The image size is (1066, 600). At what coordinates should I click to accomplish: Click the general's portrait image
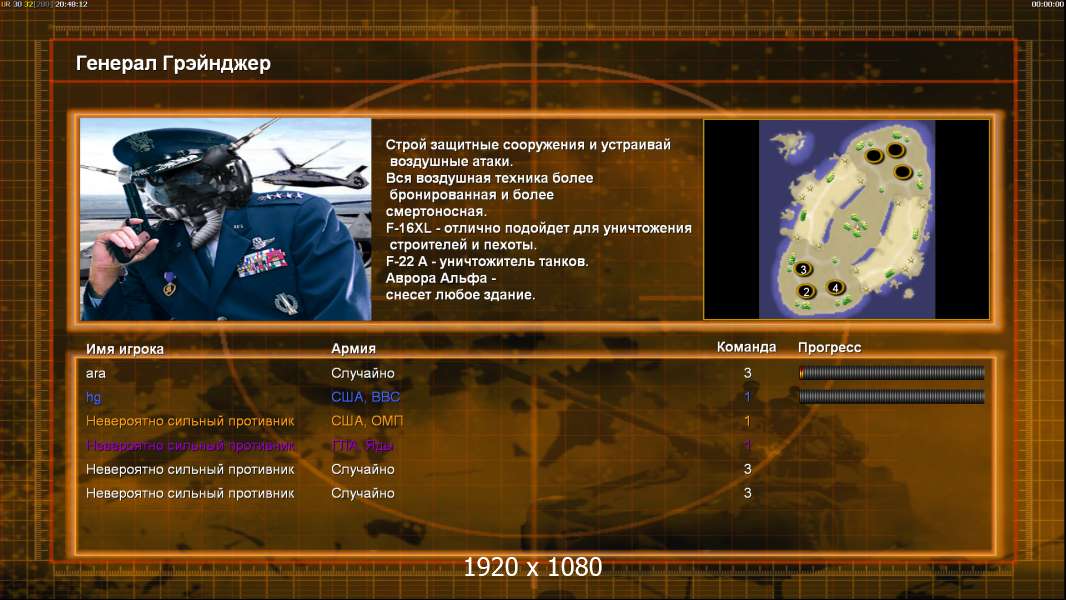coord(226,219)
